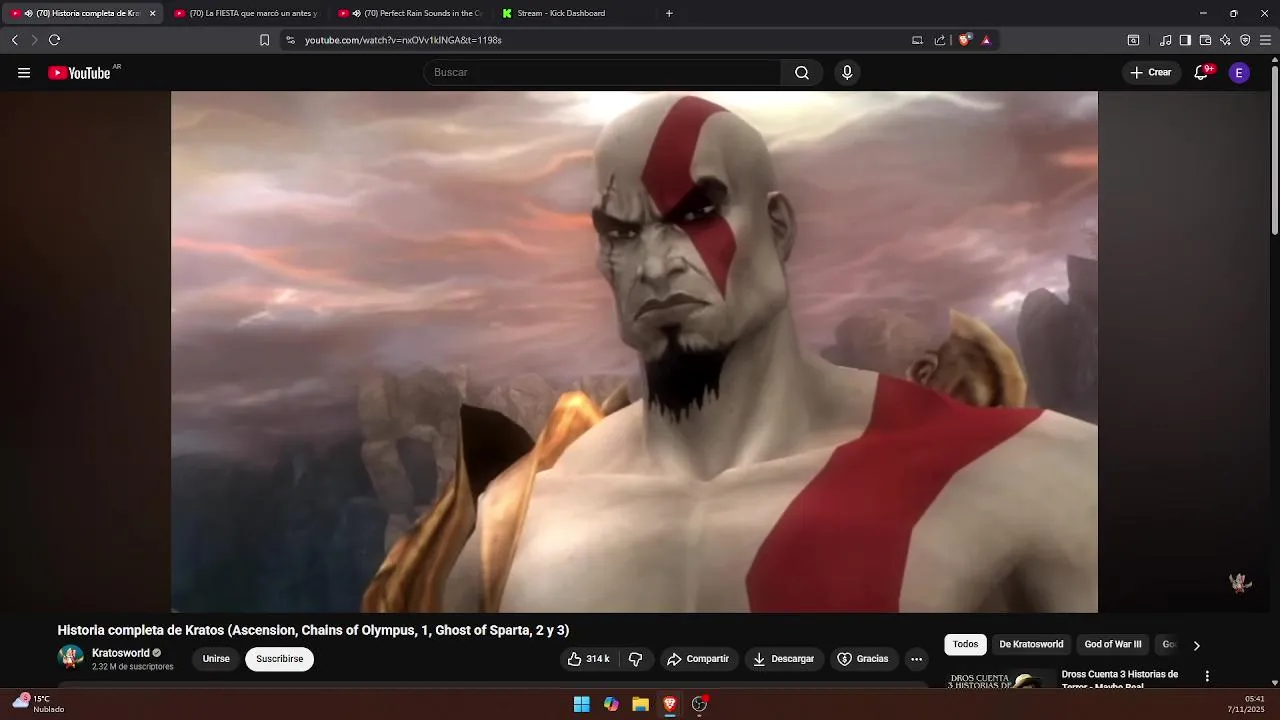Image resolution: width=1280 pixels, height=720 pixels.
Task: Open the Windows Start menu
Action: pyautogui.click(x=581, y=704)
